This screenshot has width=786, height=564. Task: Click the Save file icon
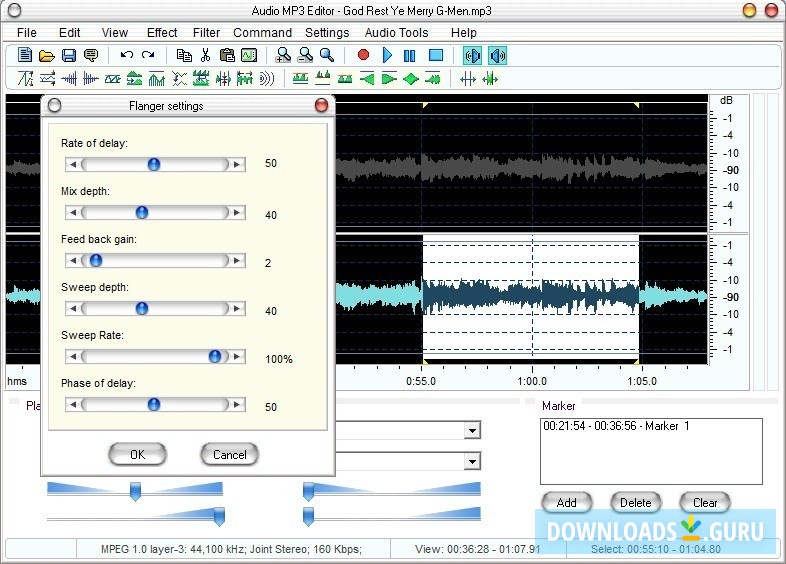click(x=69, y=56)
